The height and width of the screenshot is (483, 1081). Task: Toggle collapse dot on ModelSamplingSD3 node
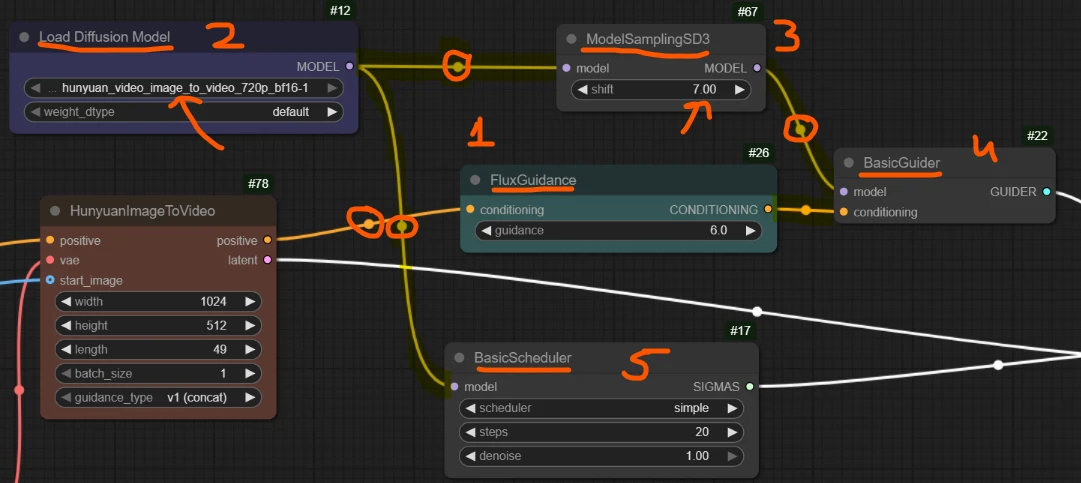click(x=572, y=39)
